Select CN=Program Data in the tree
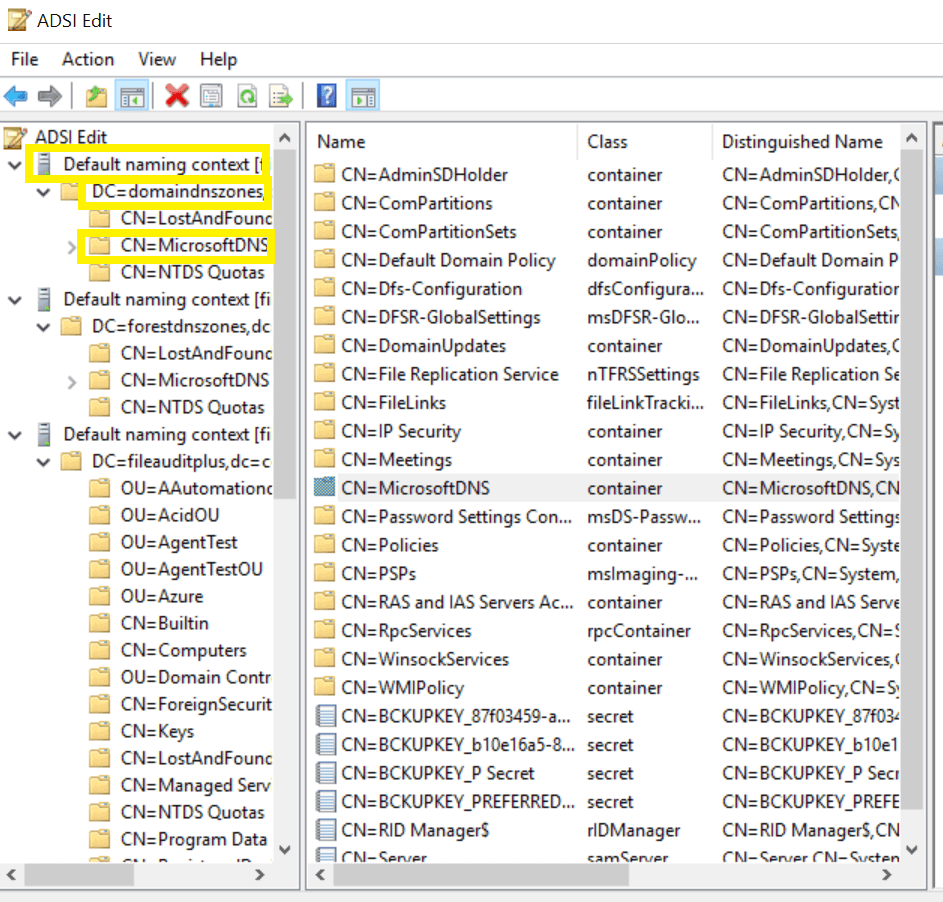The image size is (943, 902). [x=194, y=839]
